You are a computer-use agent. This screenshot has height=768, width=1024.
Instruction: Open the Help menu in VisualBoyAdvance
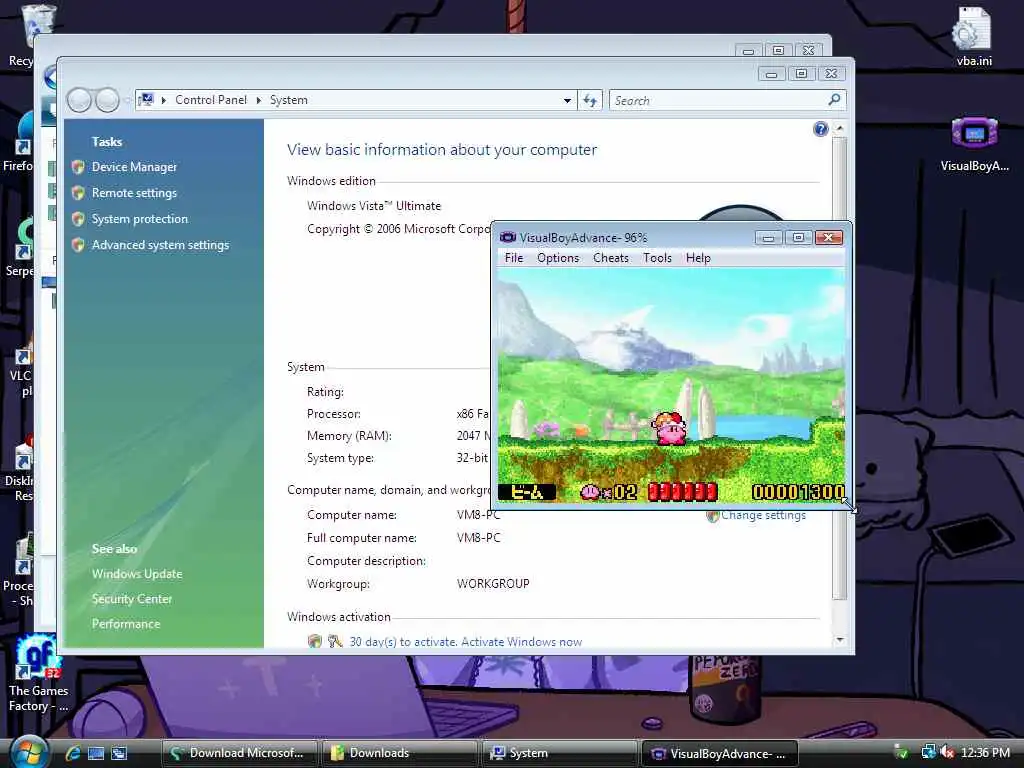click(698, 258)
